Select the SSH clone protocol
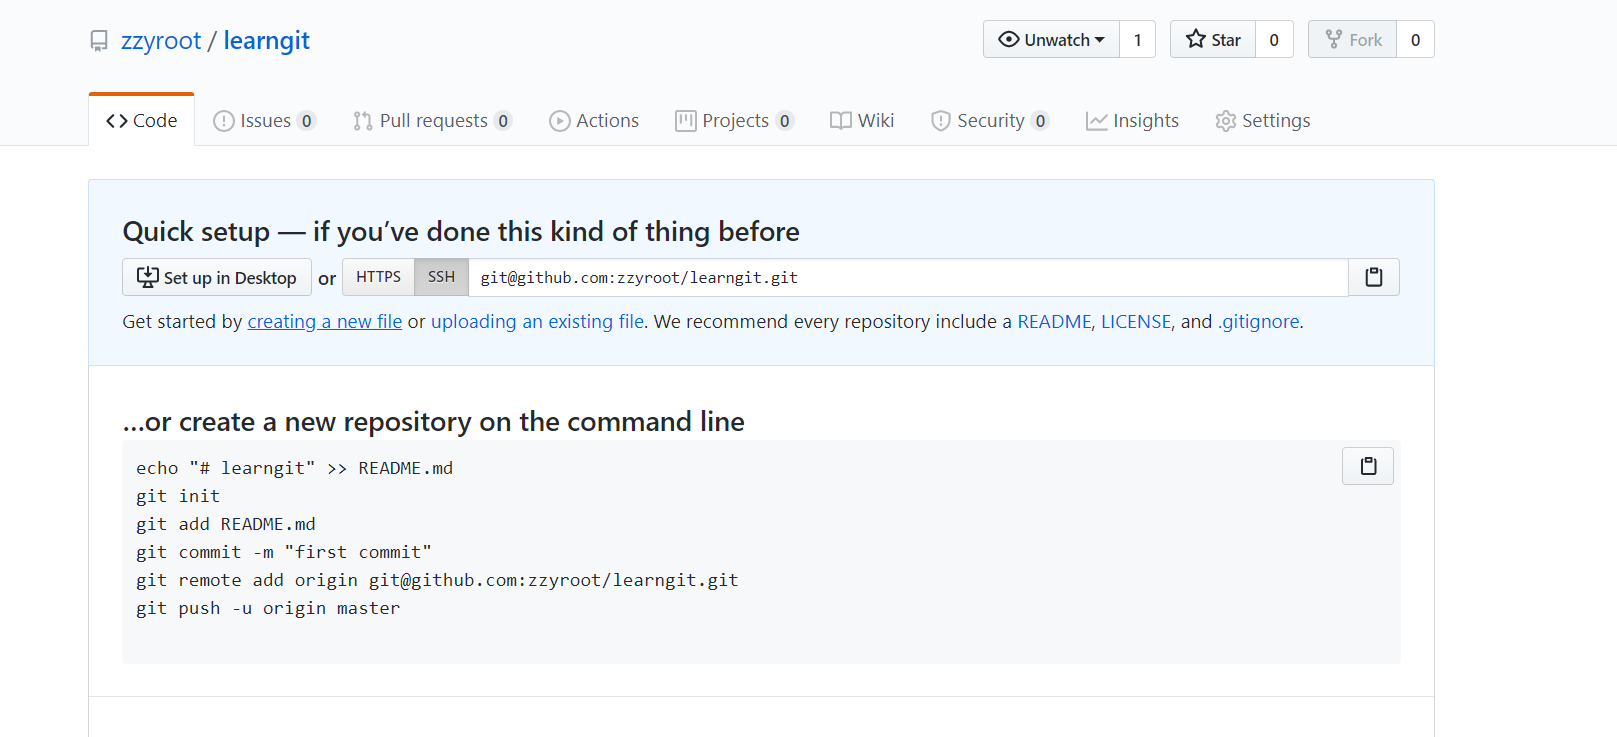Screen dimensions: 1617x737 pos(441,277)
